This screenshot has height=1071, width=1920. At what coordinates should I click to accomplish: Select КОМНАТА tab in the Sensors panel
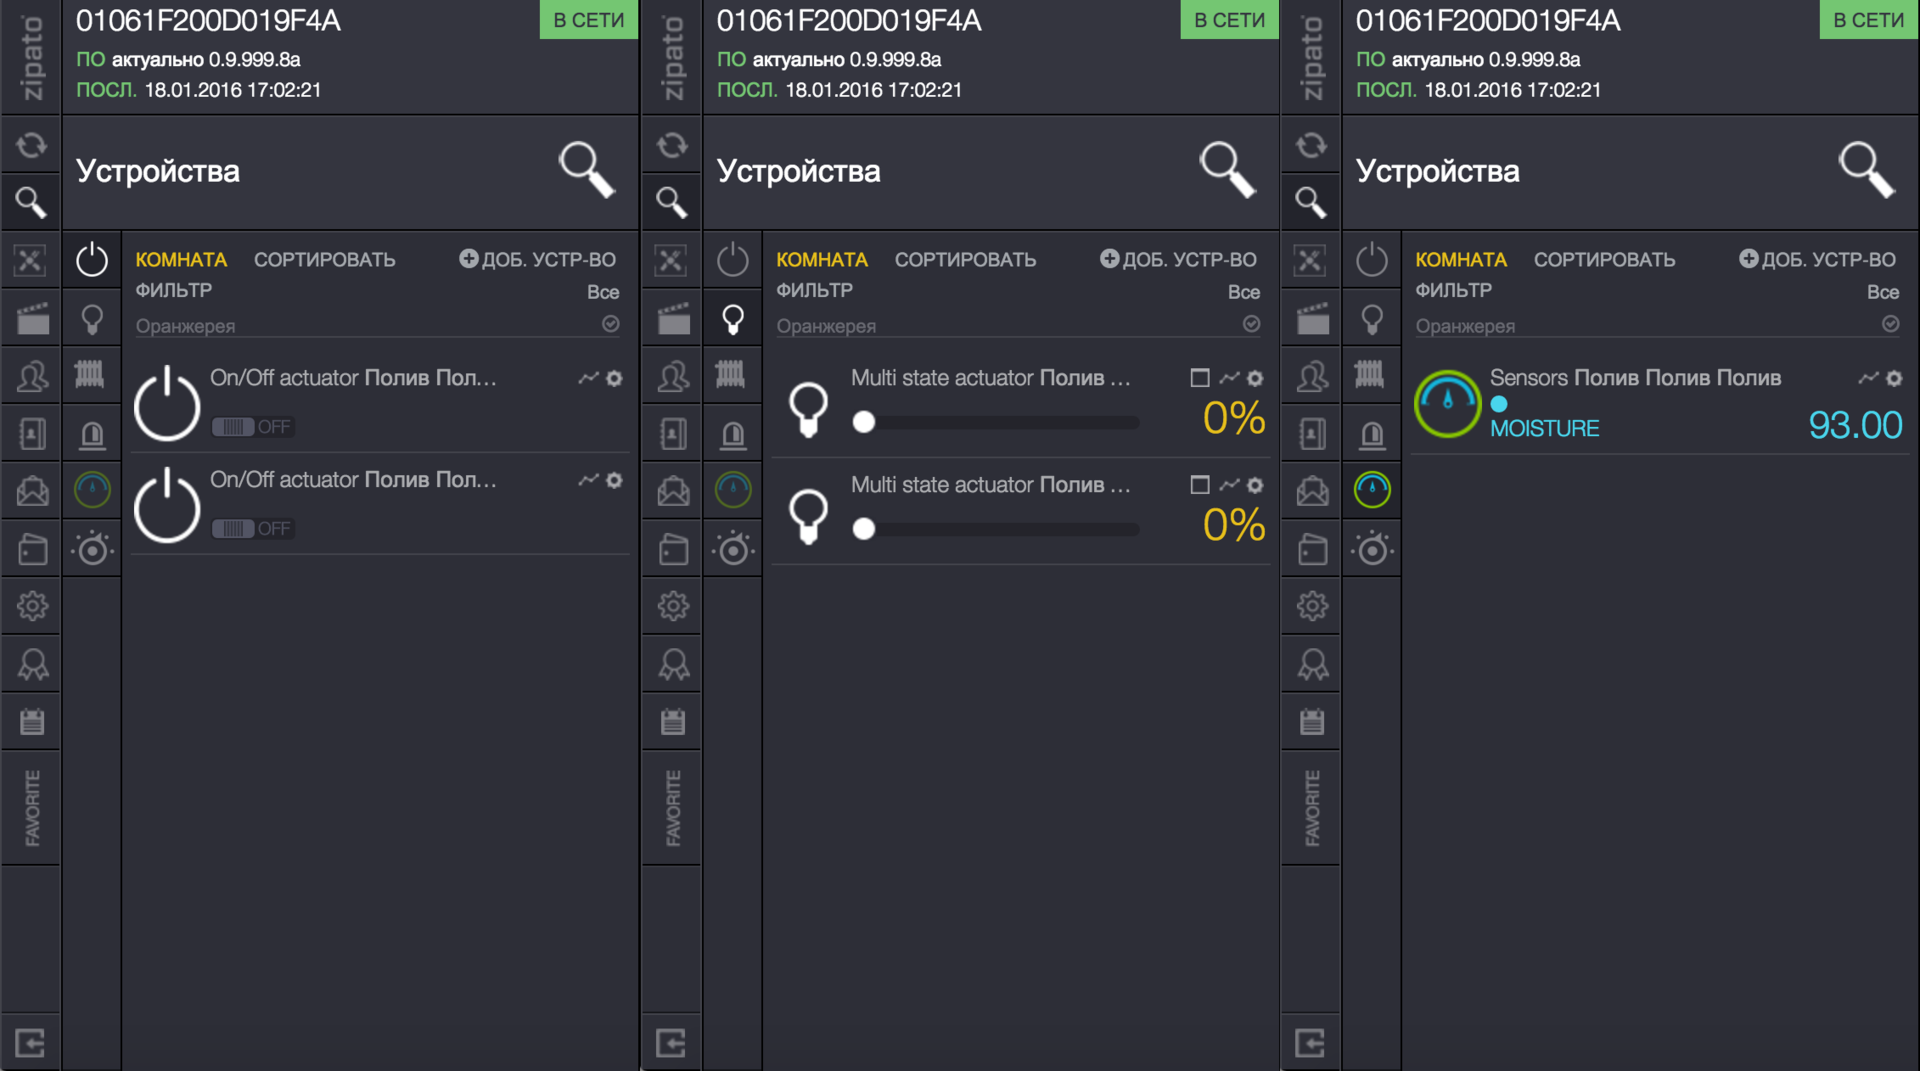(1460, 260)
